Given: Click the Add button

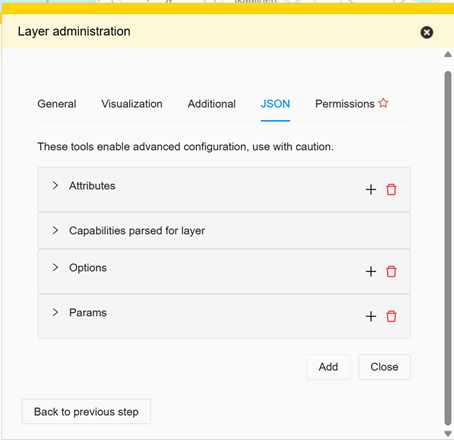Looking at the screenshot, I should click(x=328, y=367).
